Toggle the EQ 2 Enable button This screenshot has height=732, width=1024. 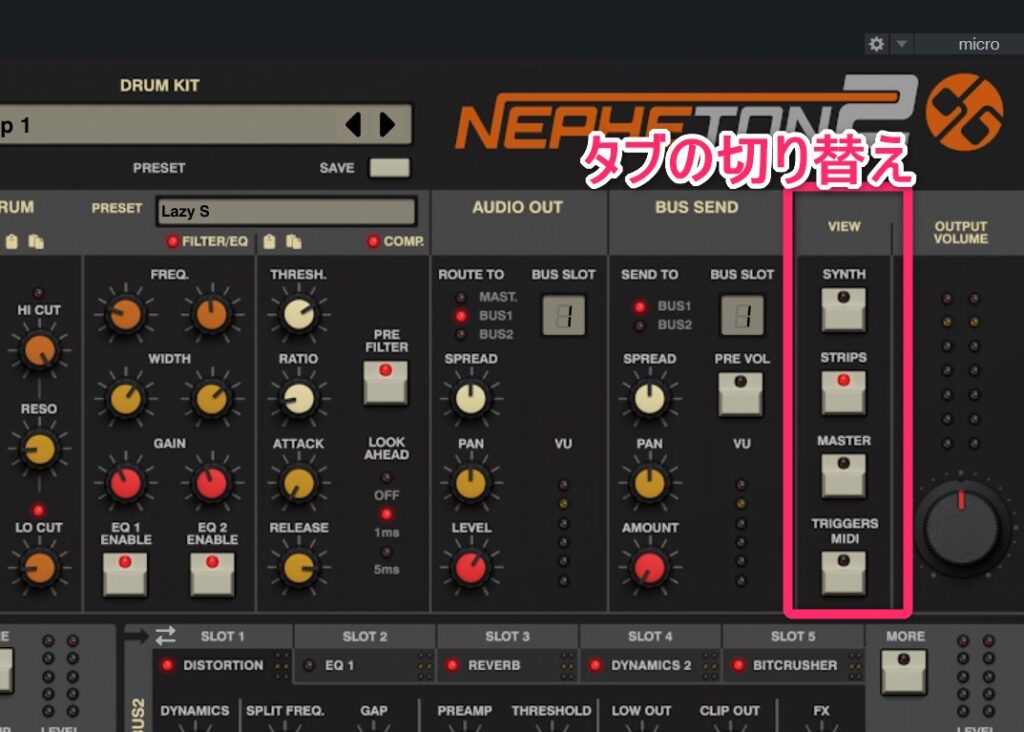coord(212,573)
